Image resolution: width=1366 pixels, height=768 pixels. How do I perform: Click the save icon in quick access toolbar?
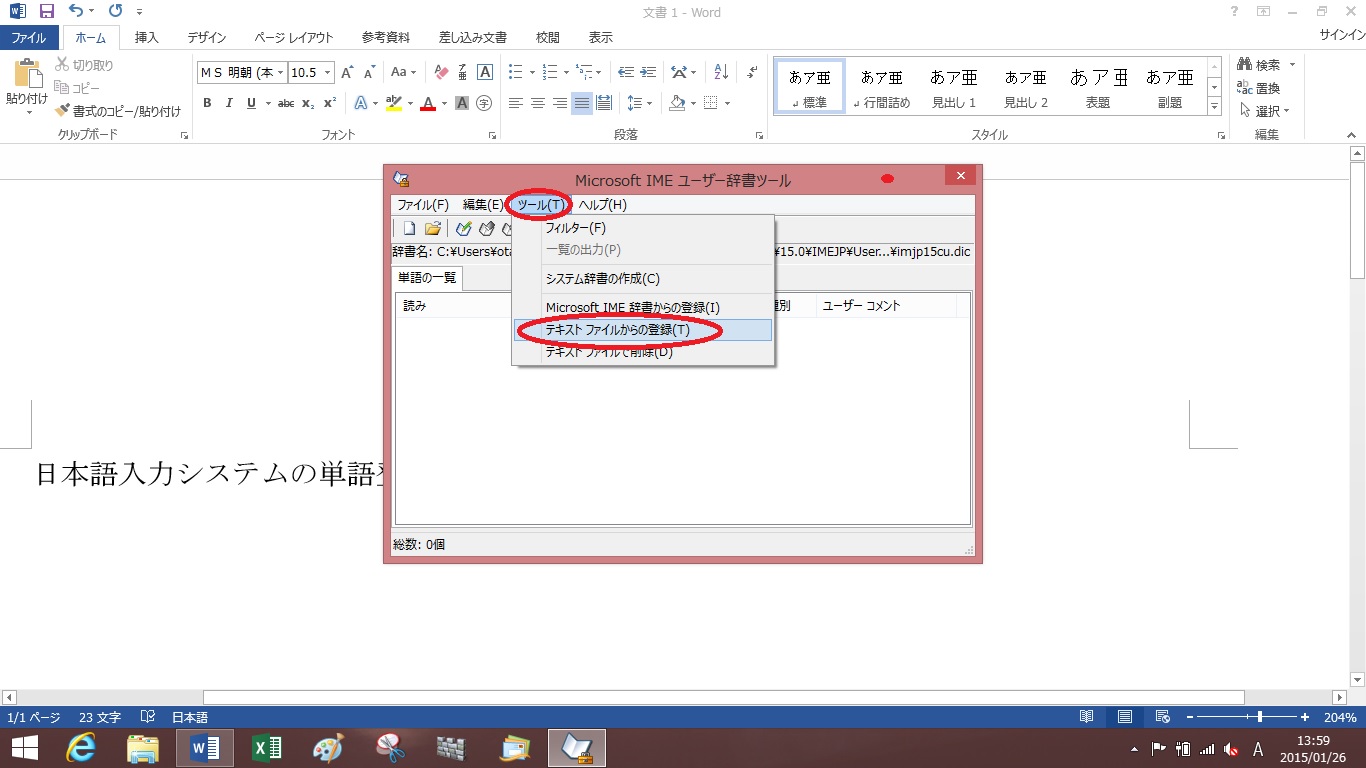[46, 12]
